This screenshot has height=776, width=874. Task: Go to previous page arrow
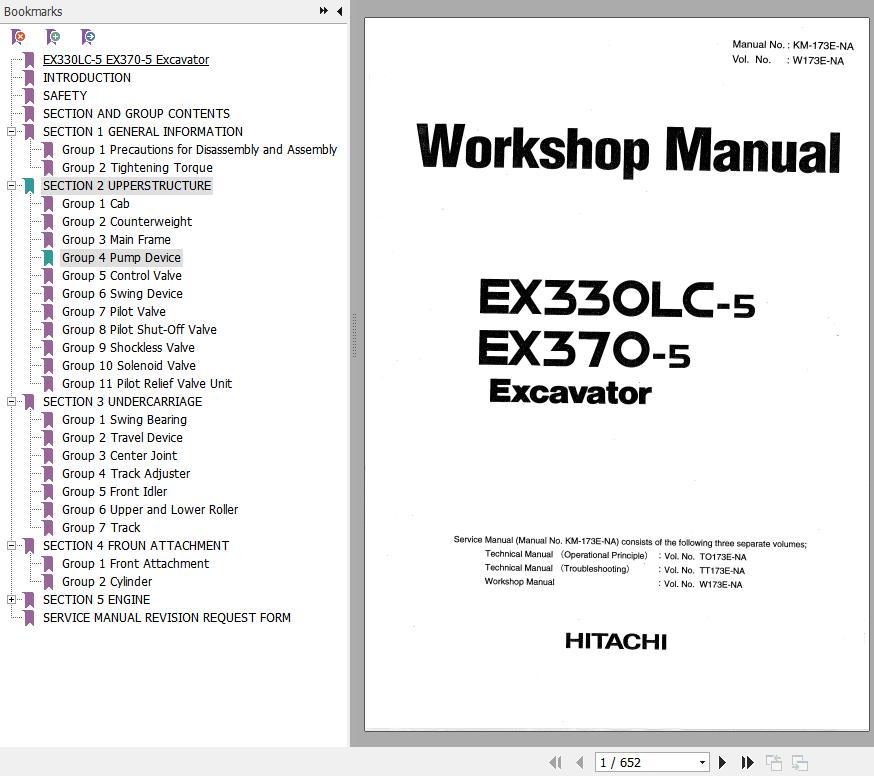[580, 762]
